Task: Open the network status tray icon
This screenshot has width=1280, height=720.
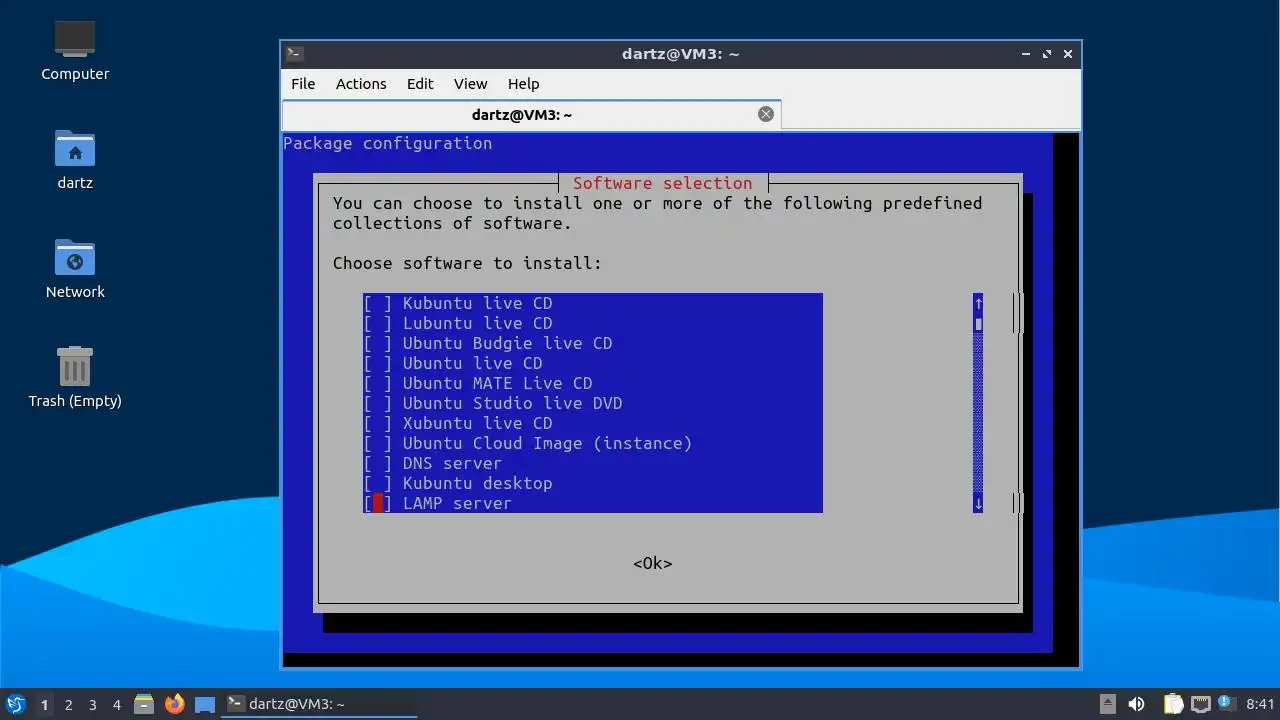Action: 1200,704
